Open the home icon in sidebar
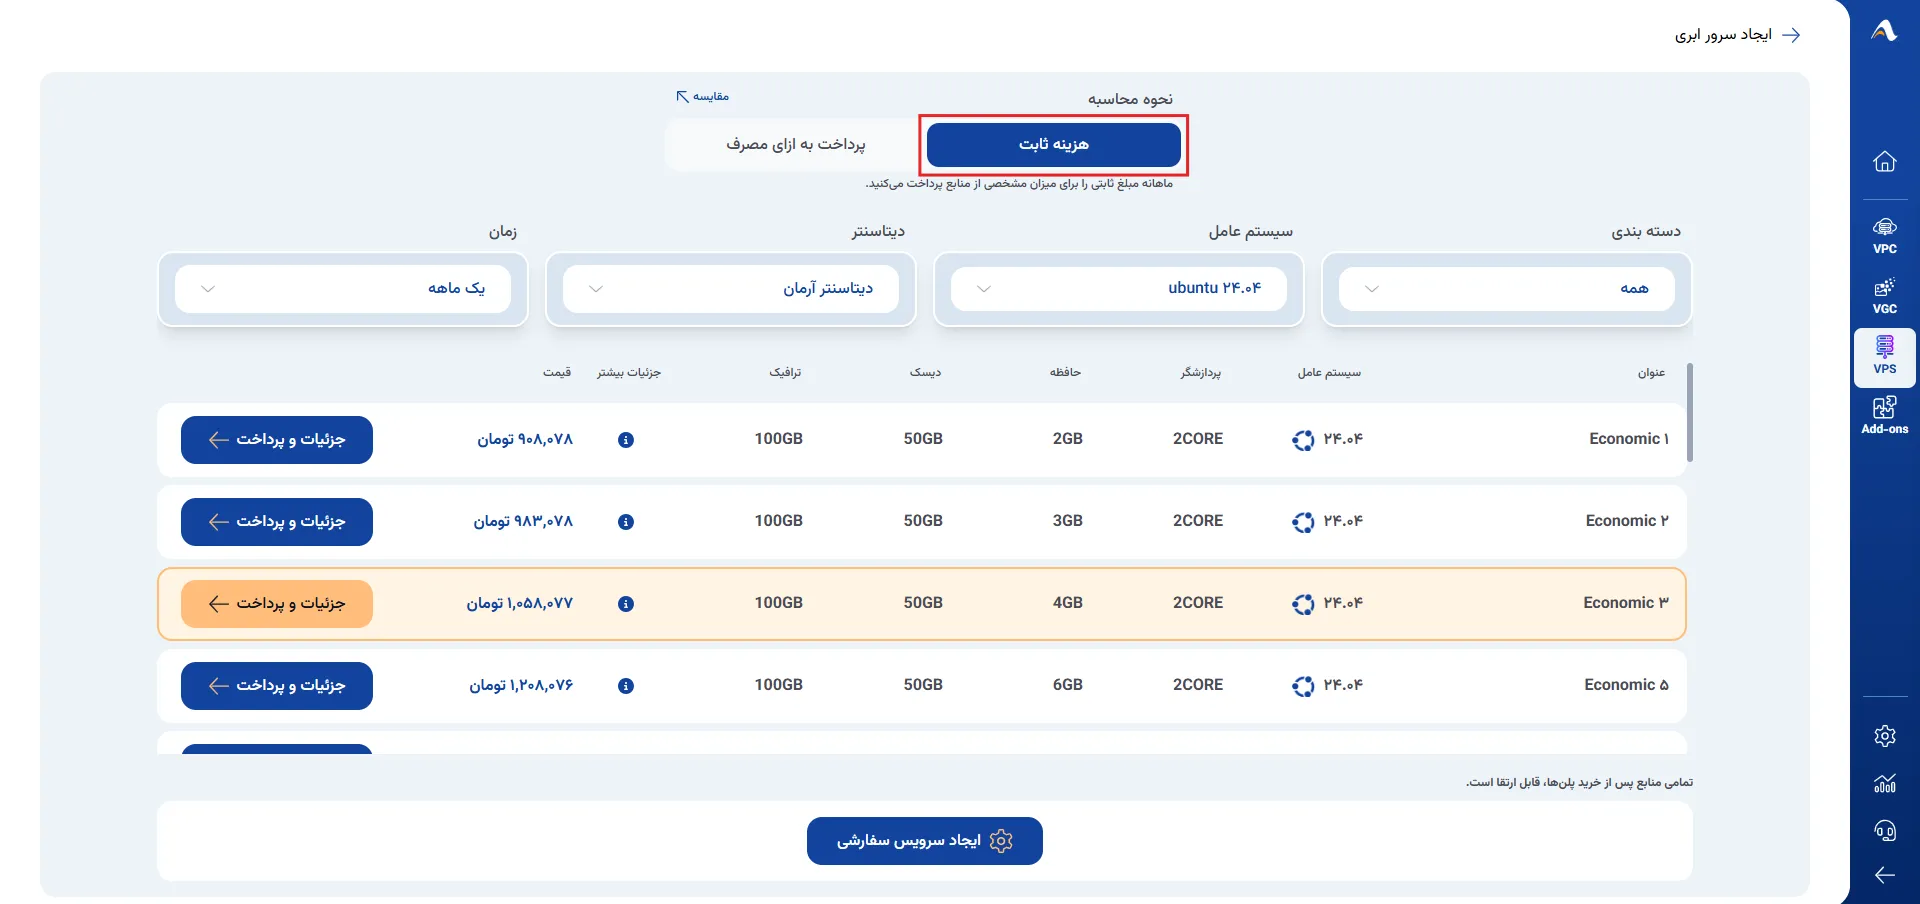The height and width of the screenshot is (904, 1920). (1885, 162)
